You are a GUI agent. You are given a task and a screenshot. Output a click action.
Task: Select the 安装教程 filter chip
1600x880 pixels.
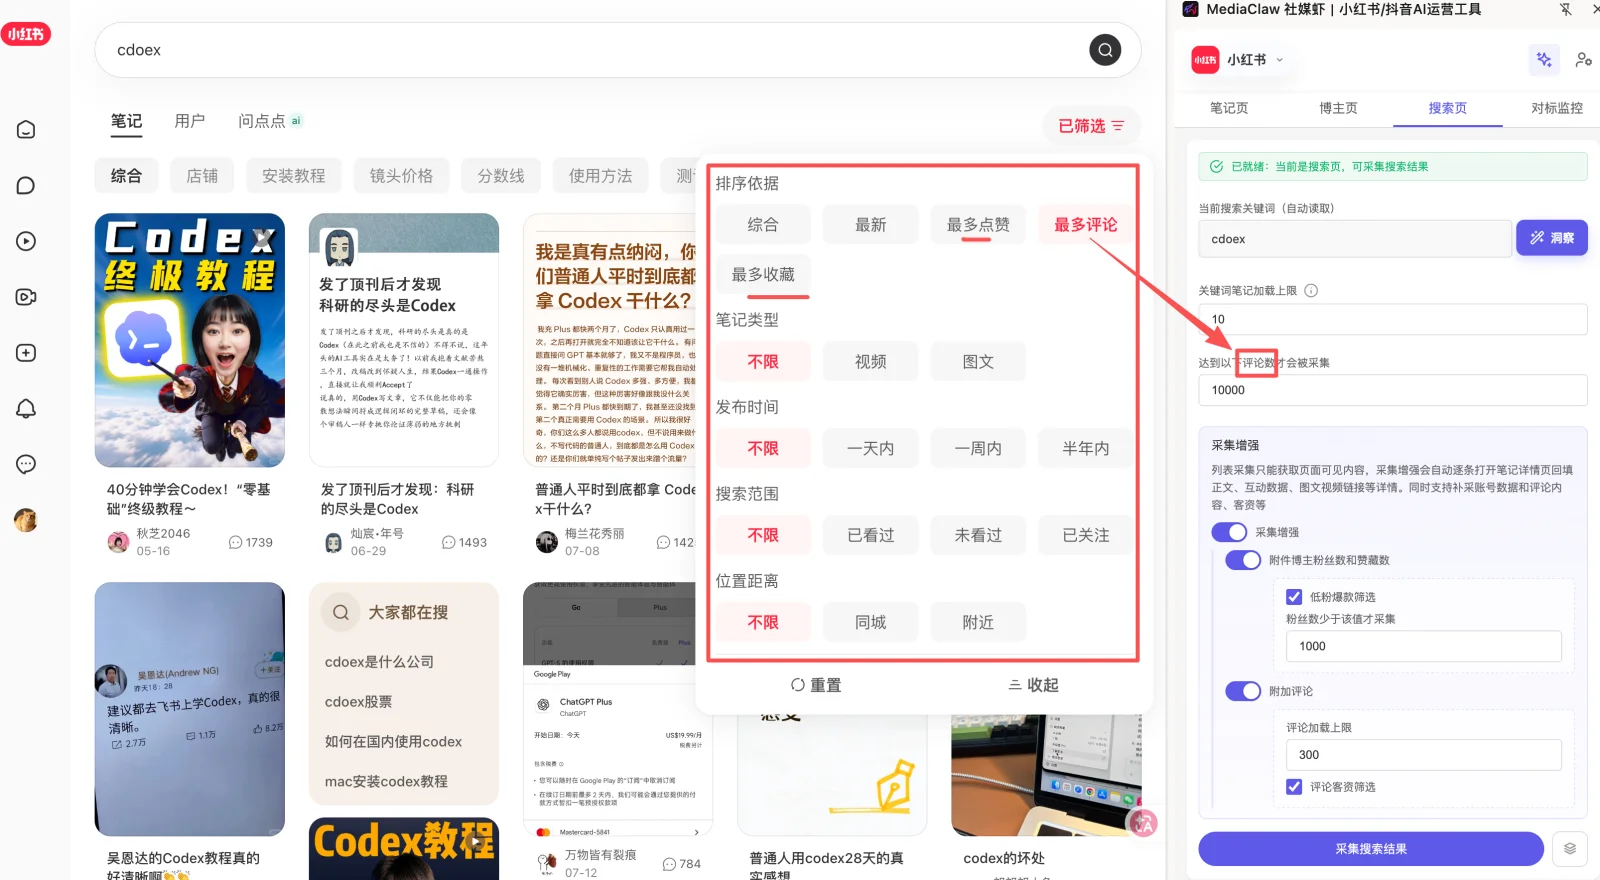(x=294, y=176)
